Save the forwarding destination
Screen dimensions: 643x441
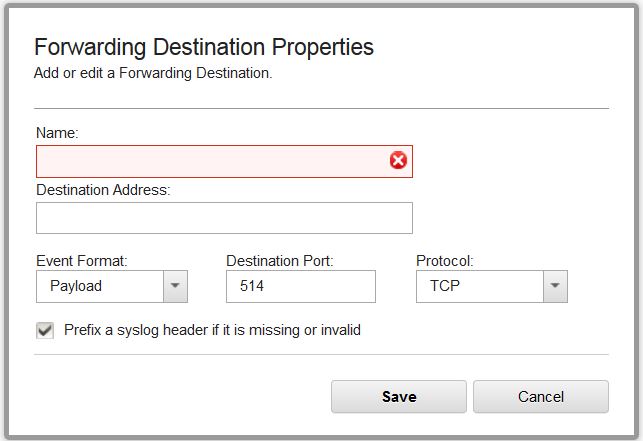[x=399, y=397]
